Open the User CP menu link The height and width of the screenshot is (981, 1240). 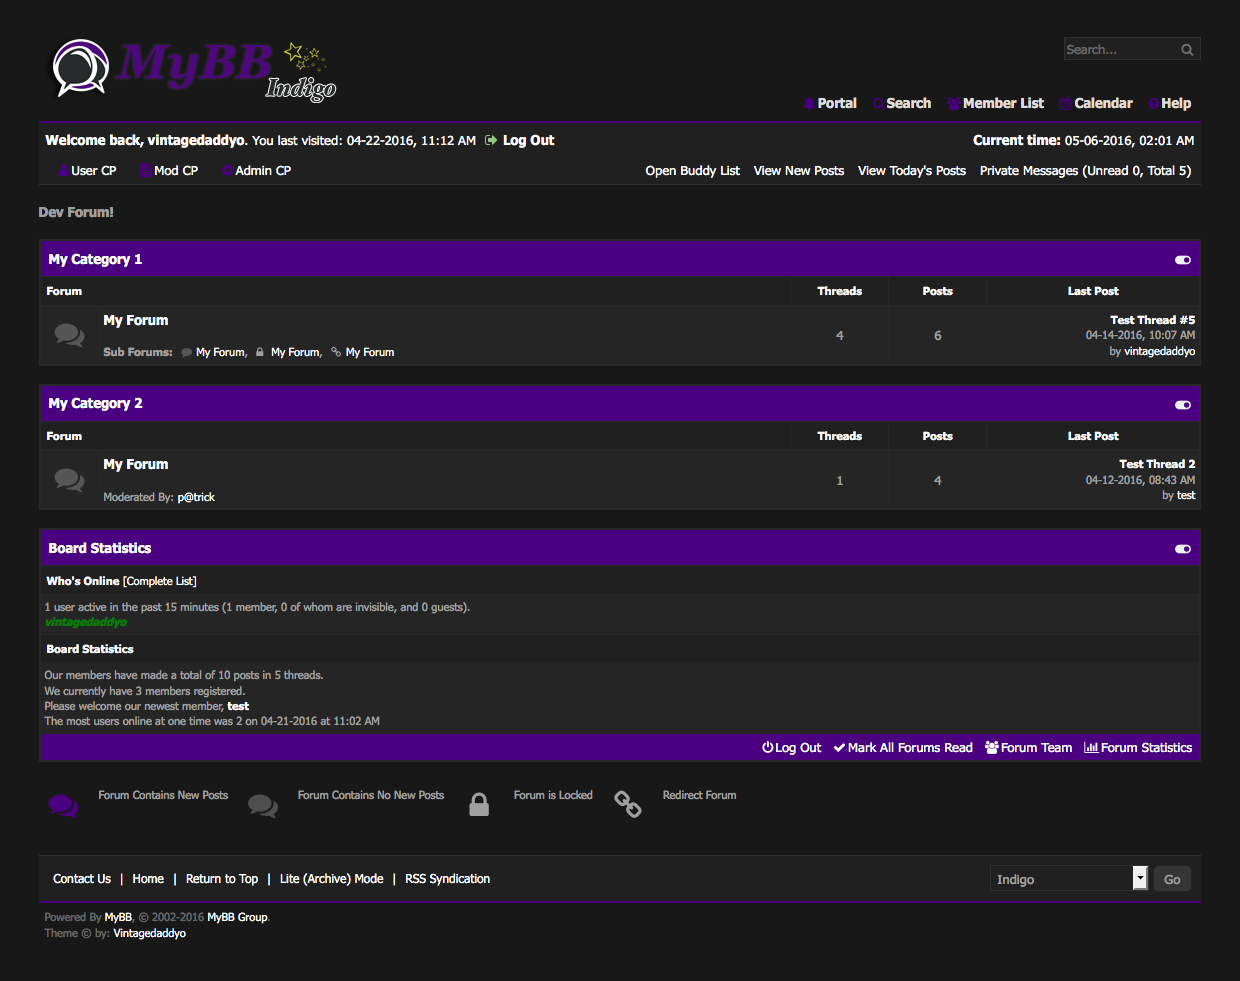coord(94,171)
